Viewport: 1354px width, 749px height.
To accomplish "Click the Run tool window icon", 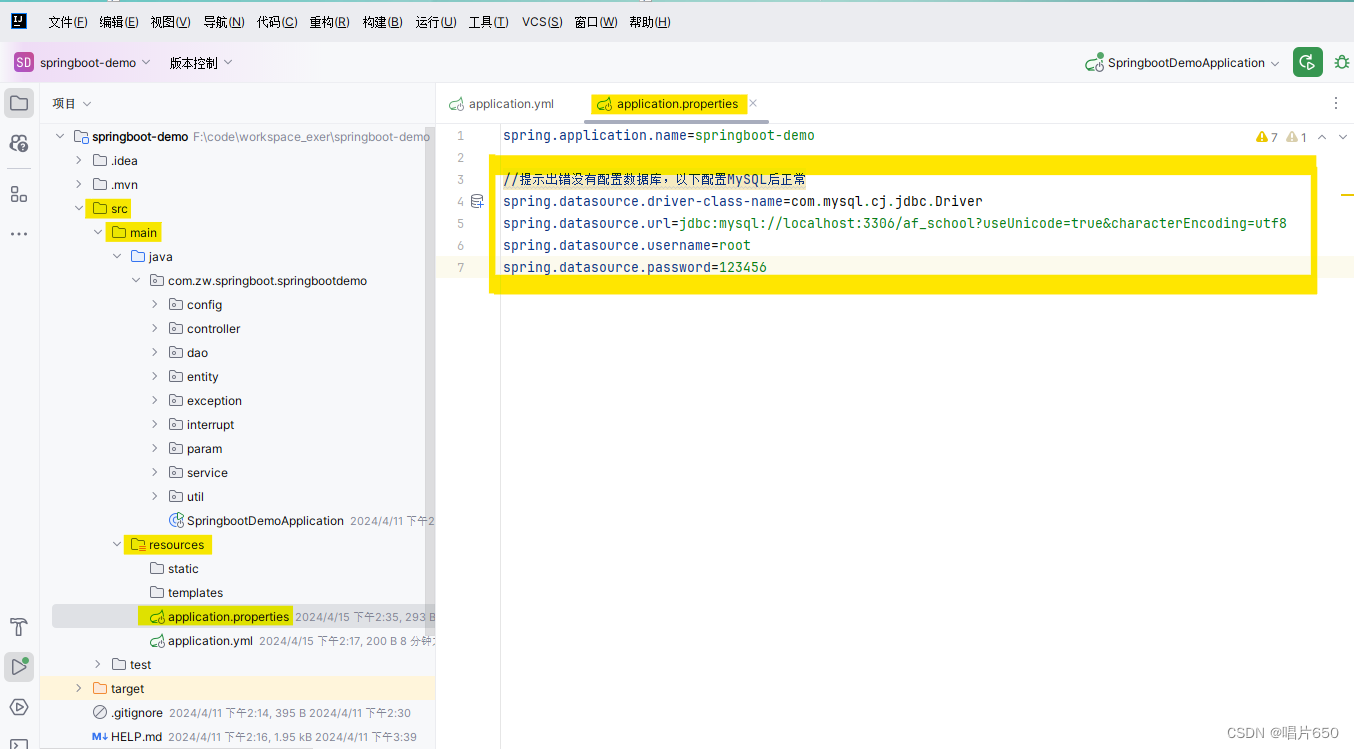I will point(18,666).
